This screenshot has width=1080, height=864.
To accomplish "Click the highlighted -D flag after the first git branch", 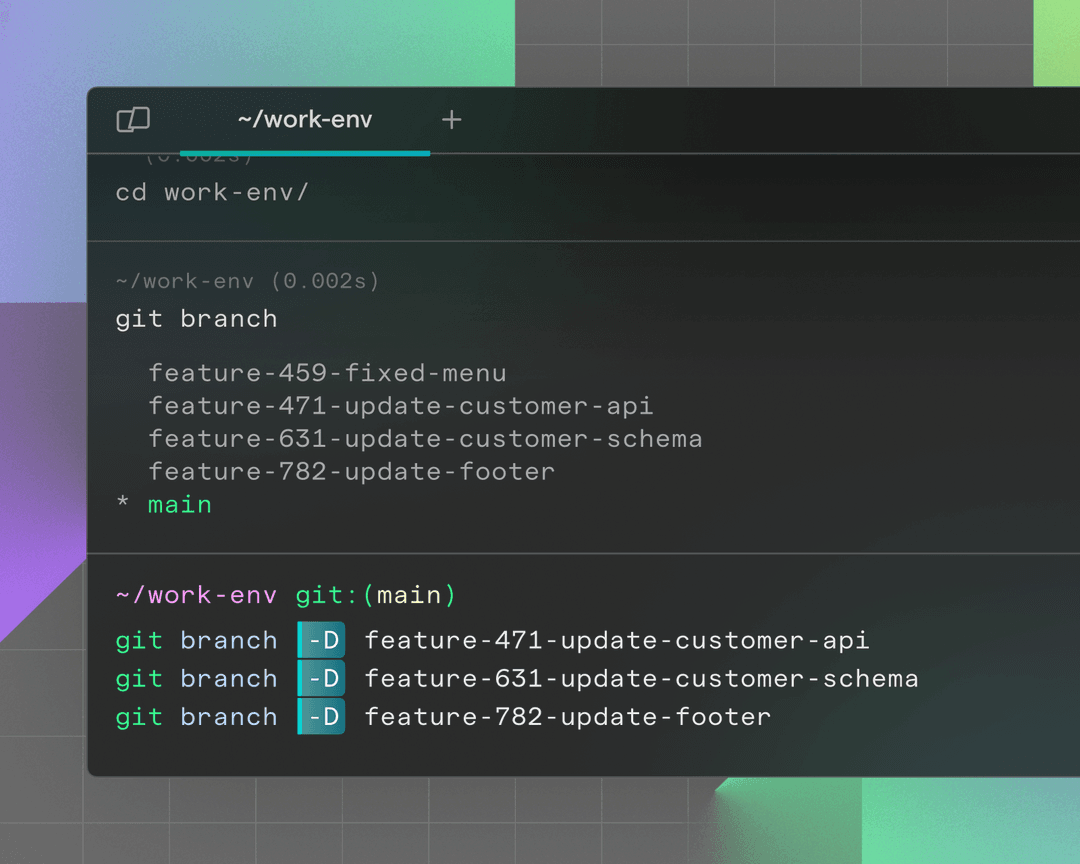I will coord(321,640).
